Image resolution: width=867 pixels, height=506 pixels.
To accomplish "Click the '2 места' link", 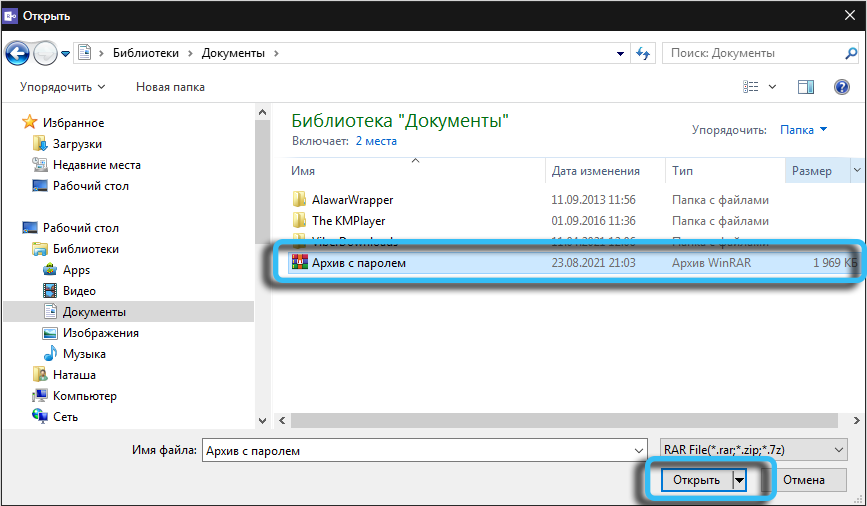I will pos(376,142).
